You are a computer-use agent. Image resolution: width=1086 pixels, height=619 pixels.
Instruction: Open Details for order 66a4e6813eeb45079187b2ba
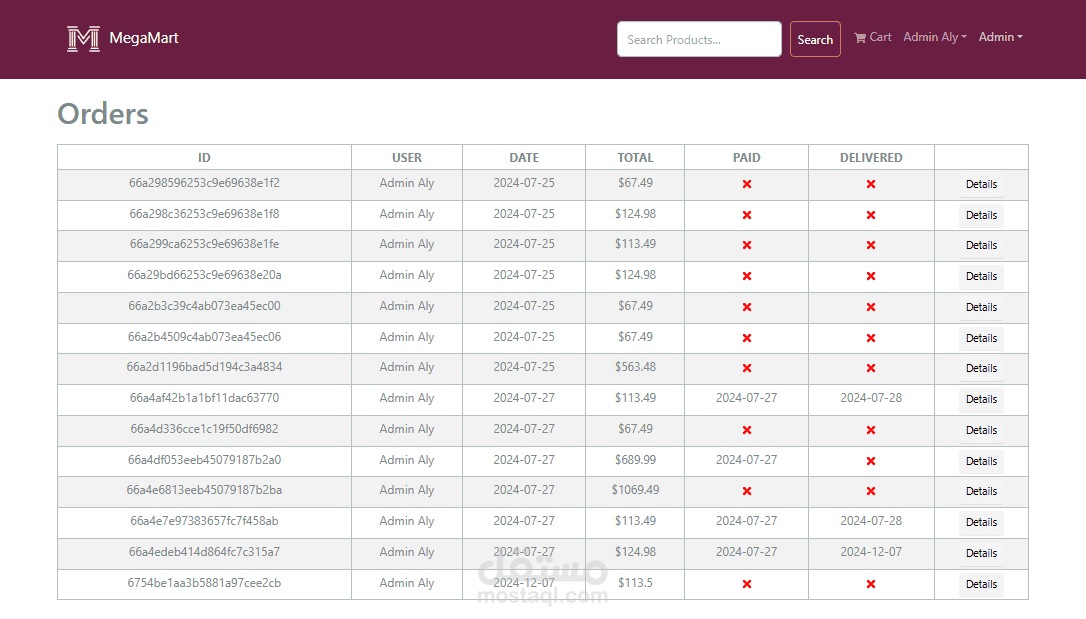(981, 491)
